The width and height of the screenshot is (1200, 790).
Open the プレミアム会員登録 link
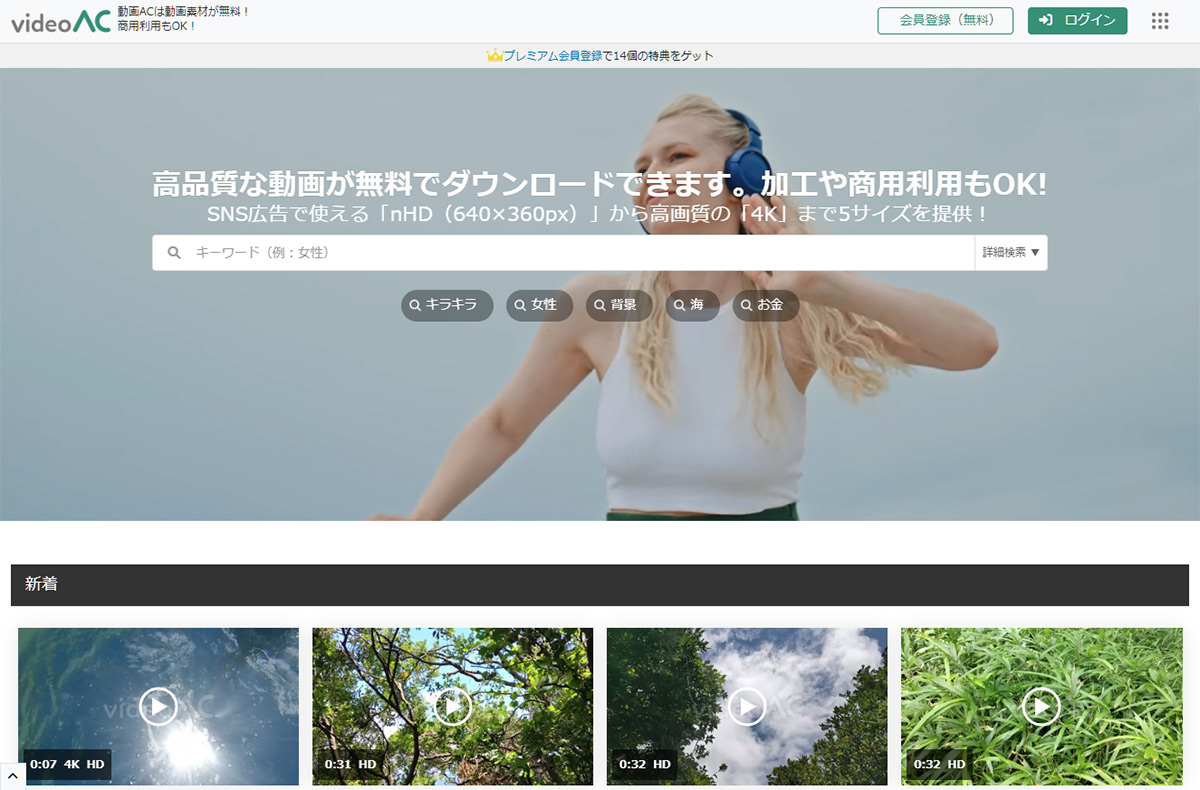click(552, 56)
